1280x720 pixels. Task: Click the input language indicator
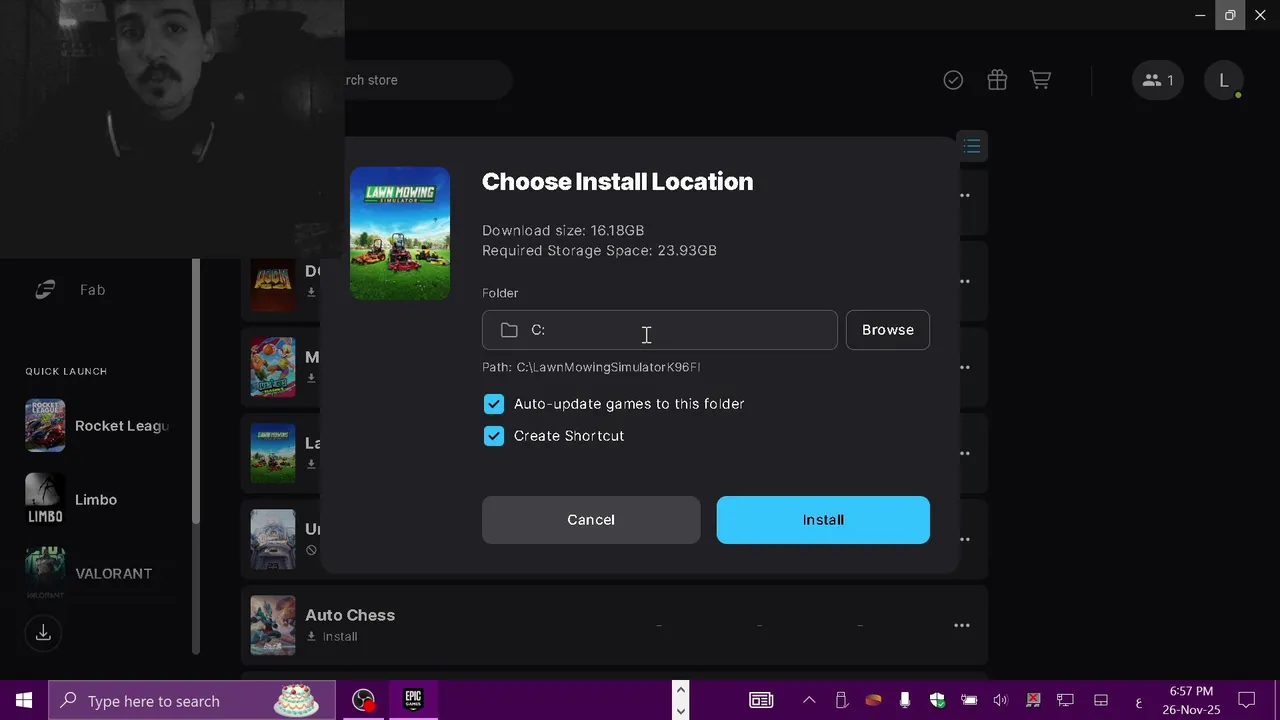pos(1138,701)
